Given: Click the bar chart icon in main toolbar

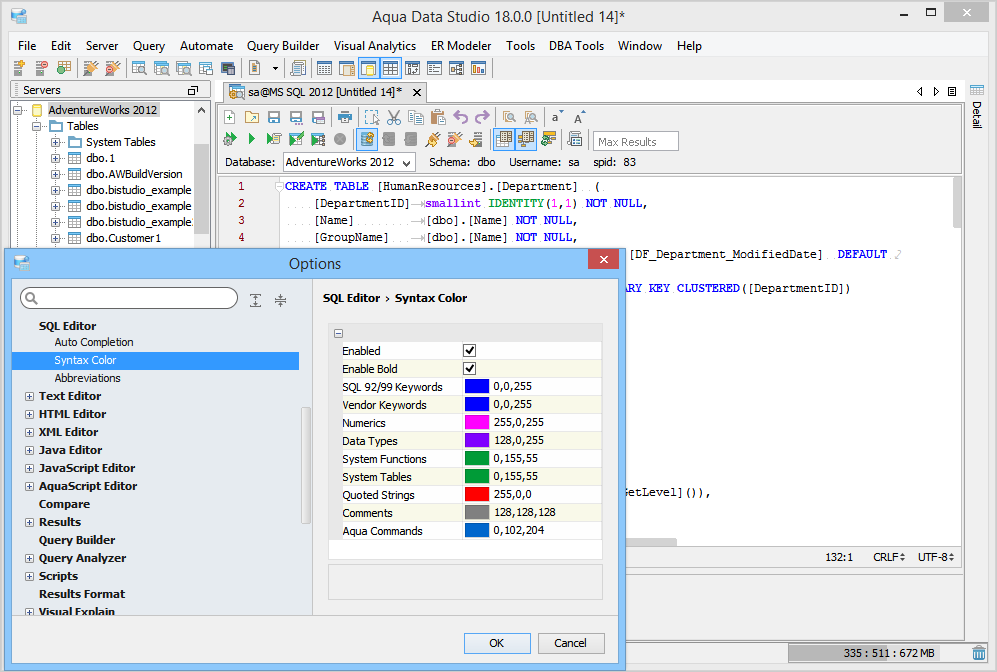Looking at the screenshot, I should coord(478,68).
